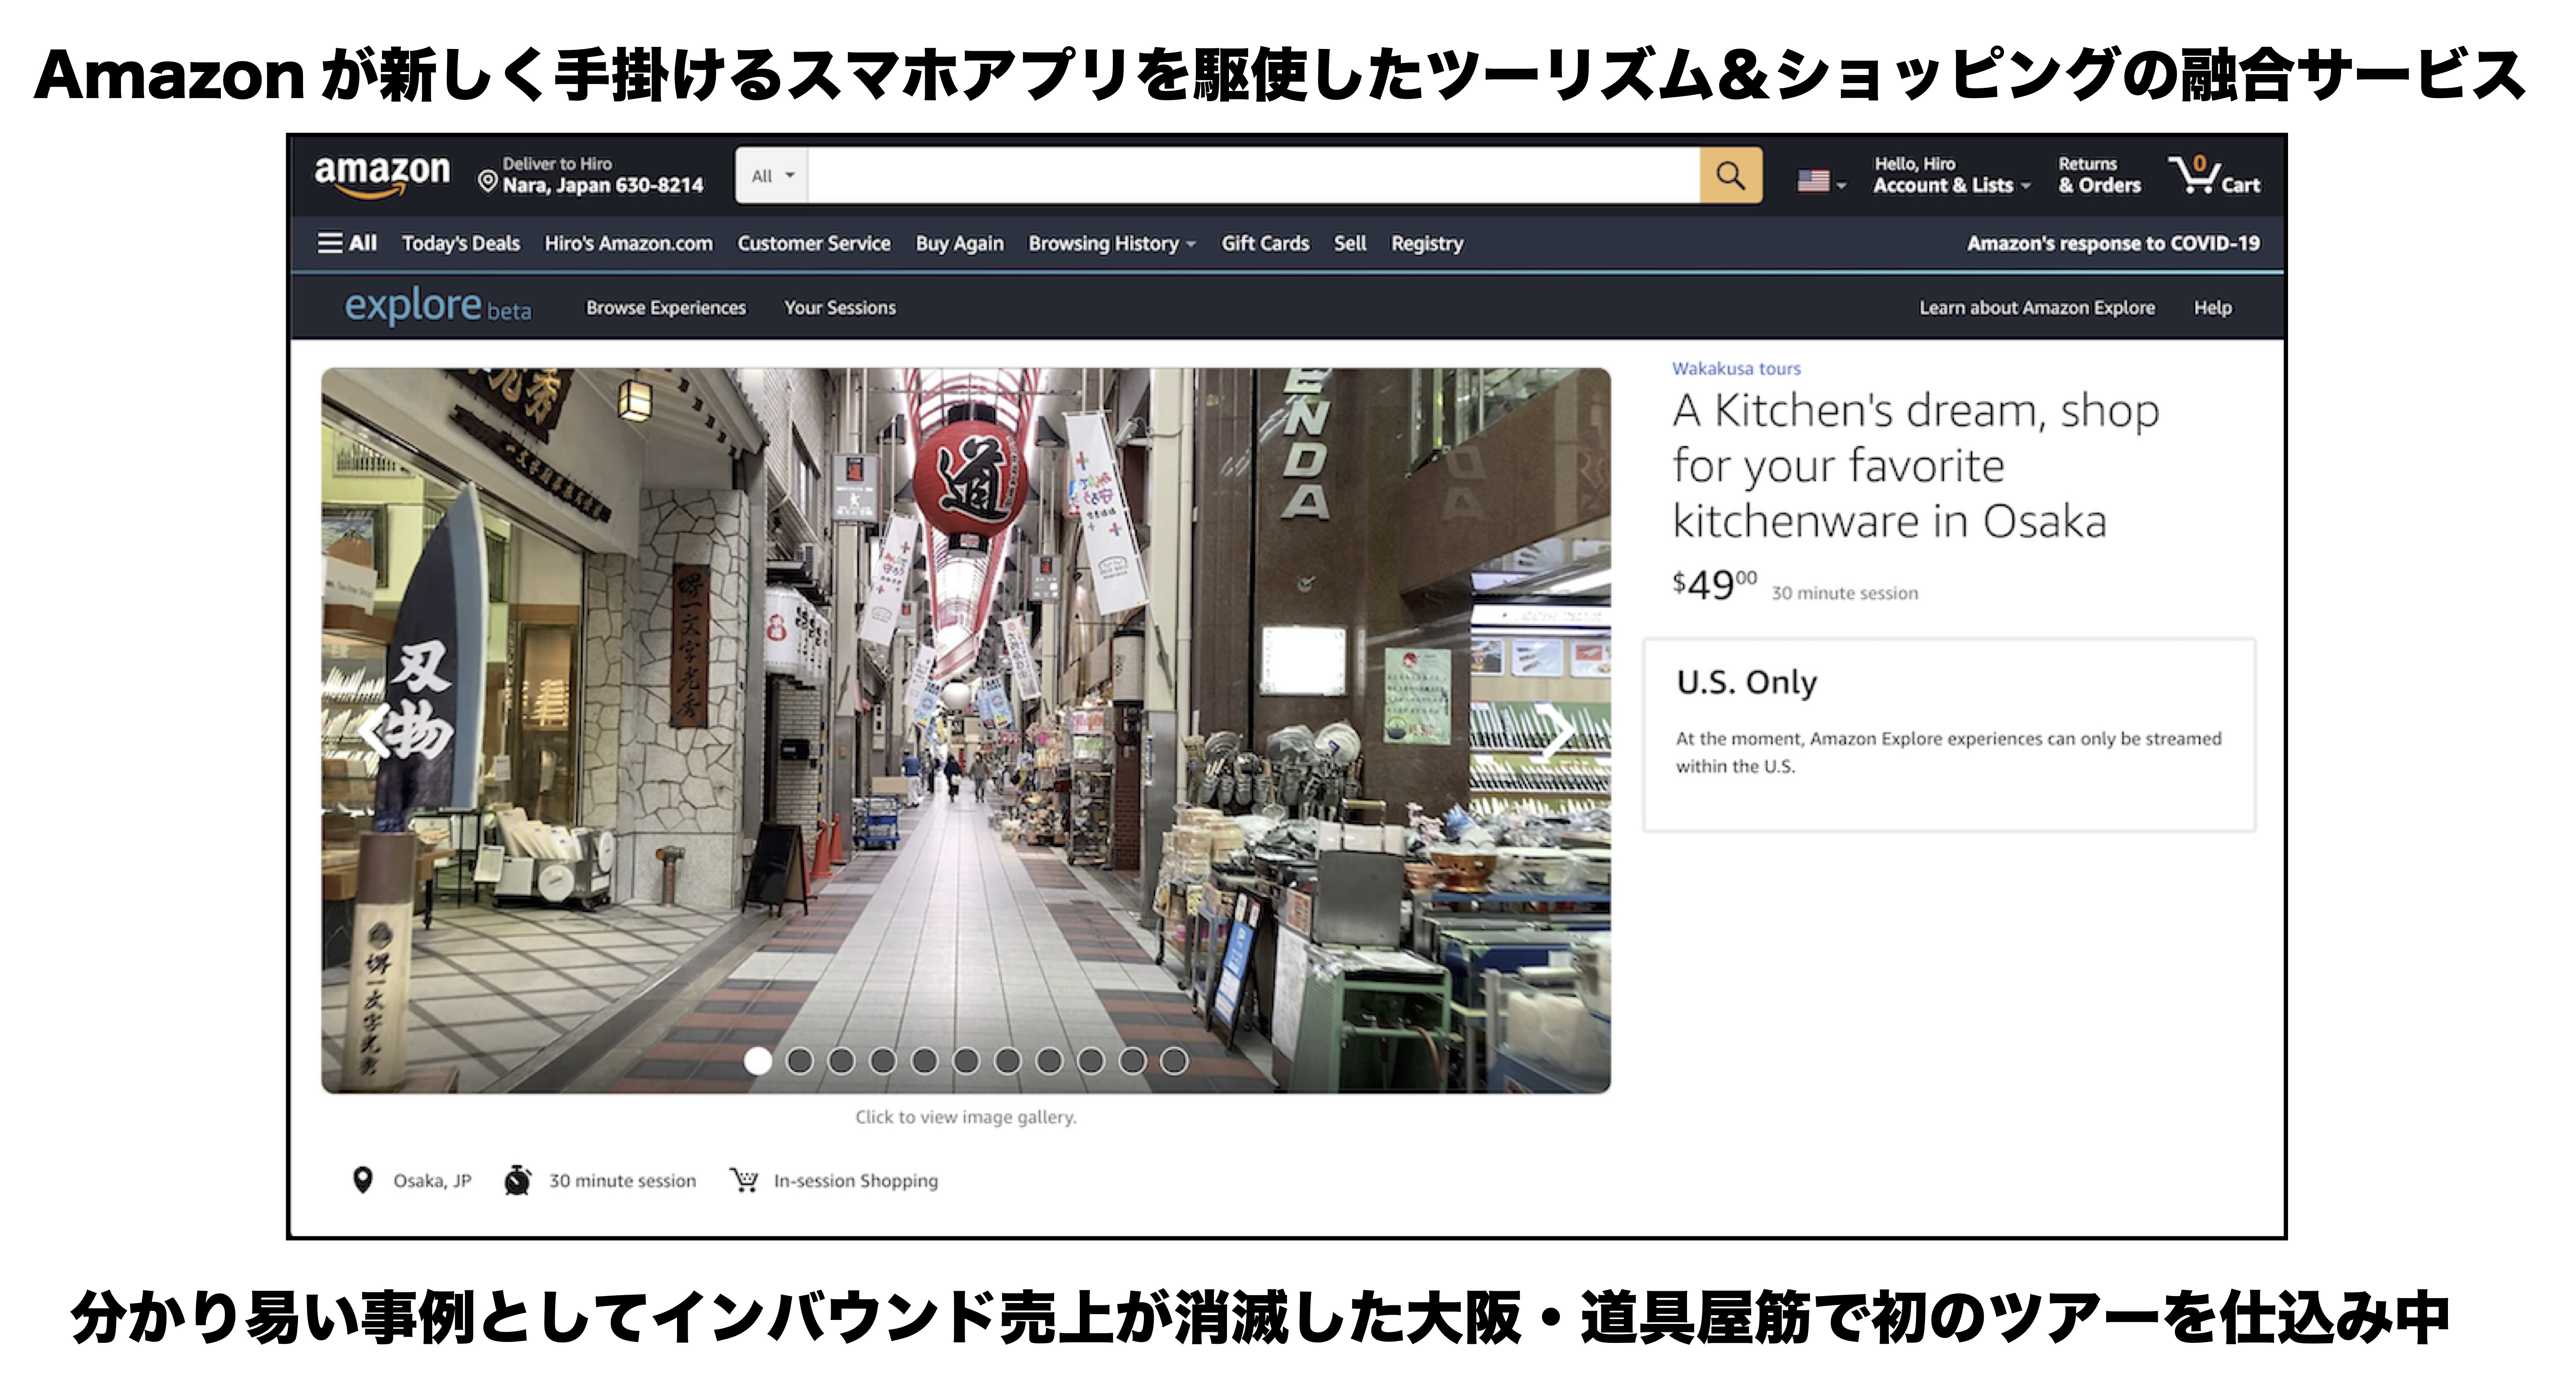Click the $49.00 price text
Viewport: 2576px width, 1395px height.
[1714, 585]
